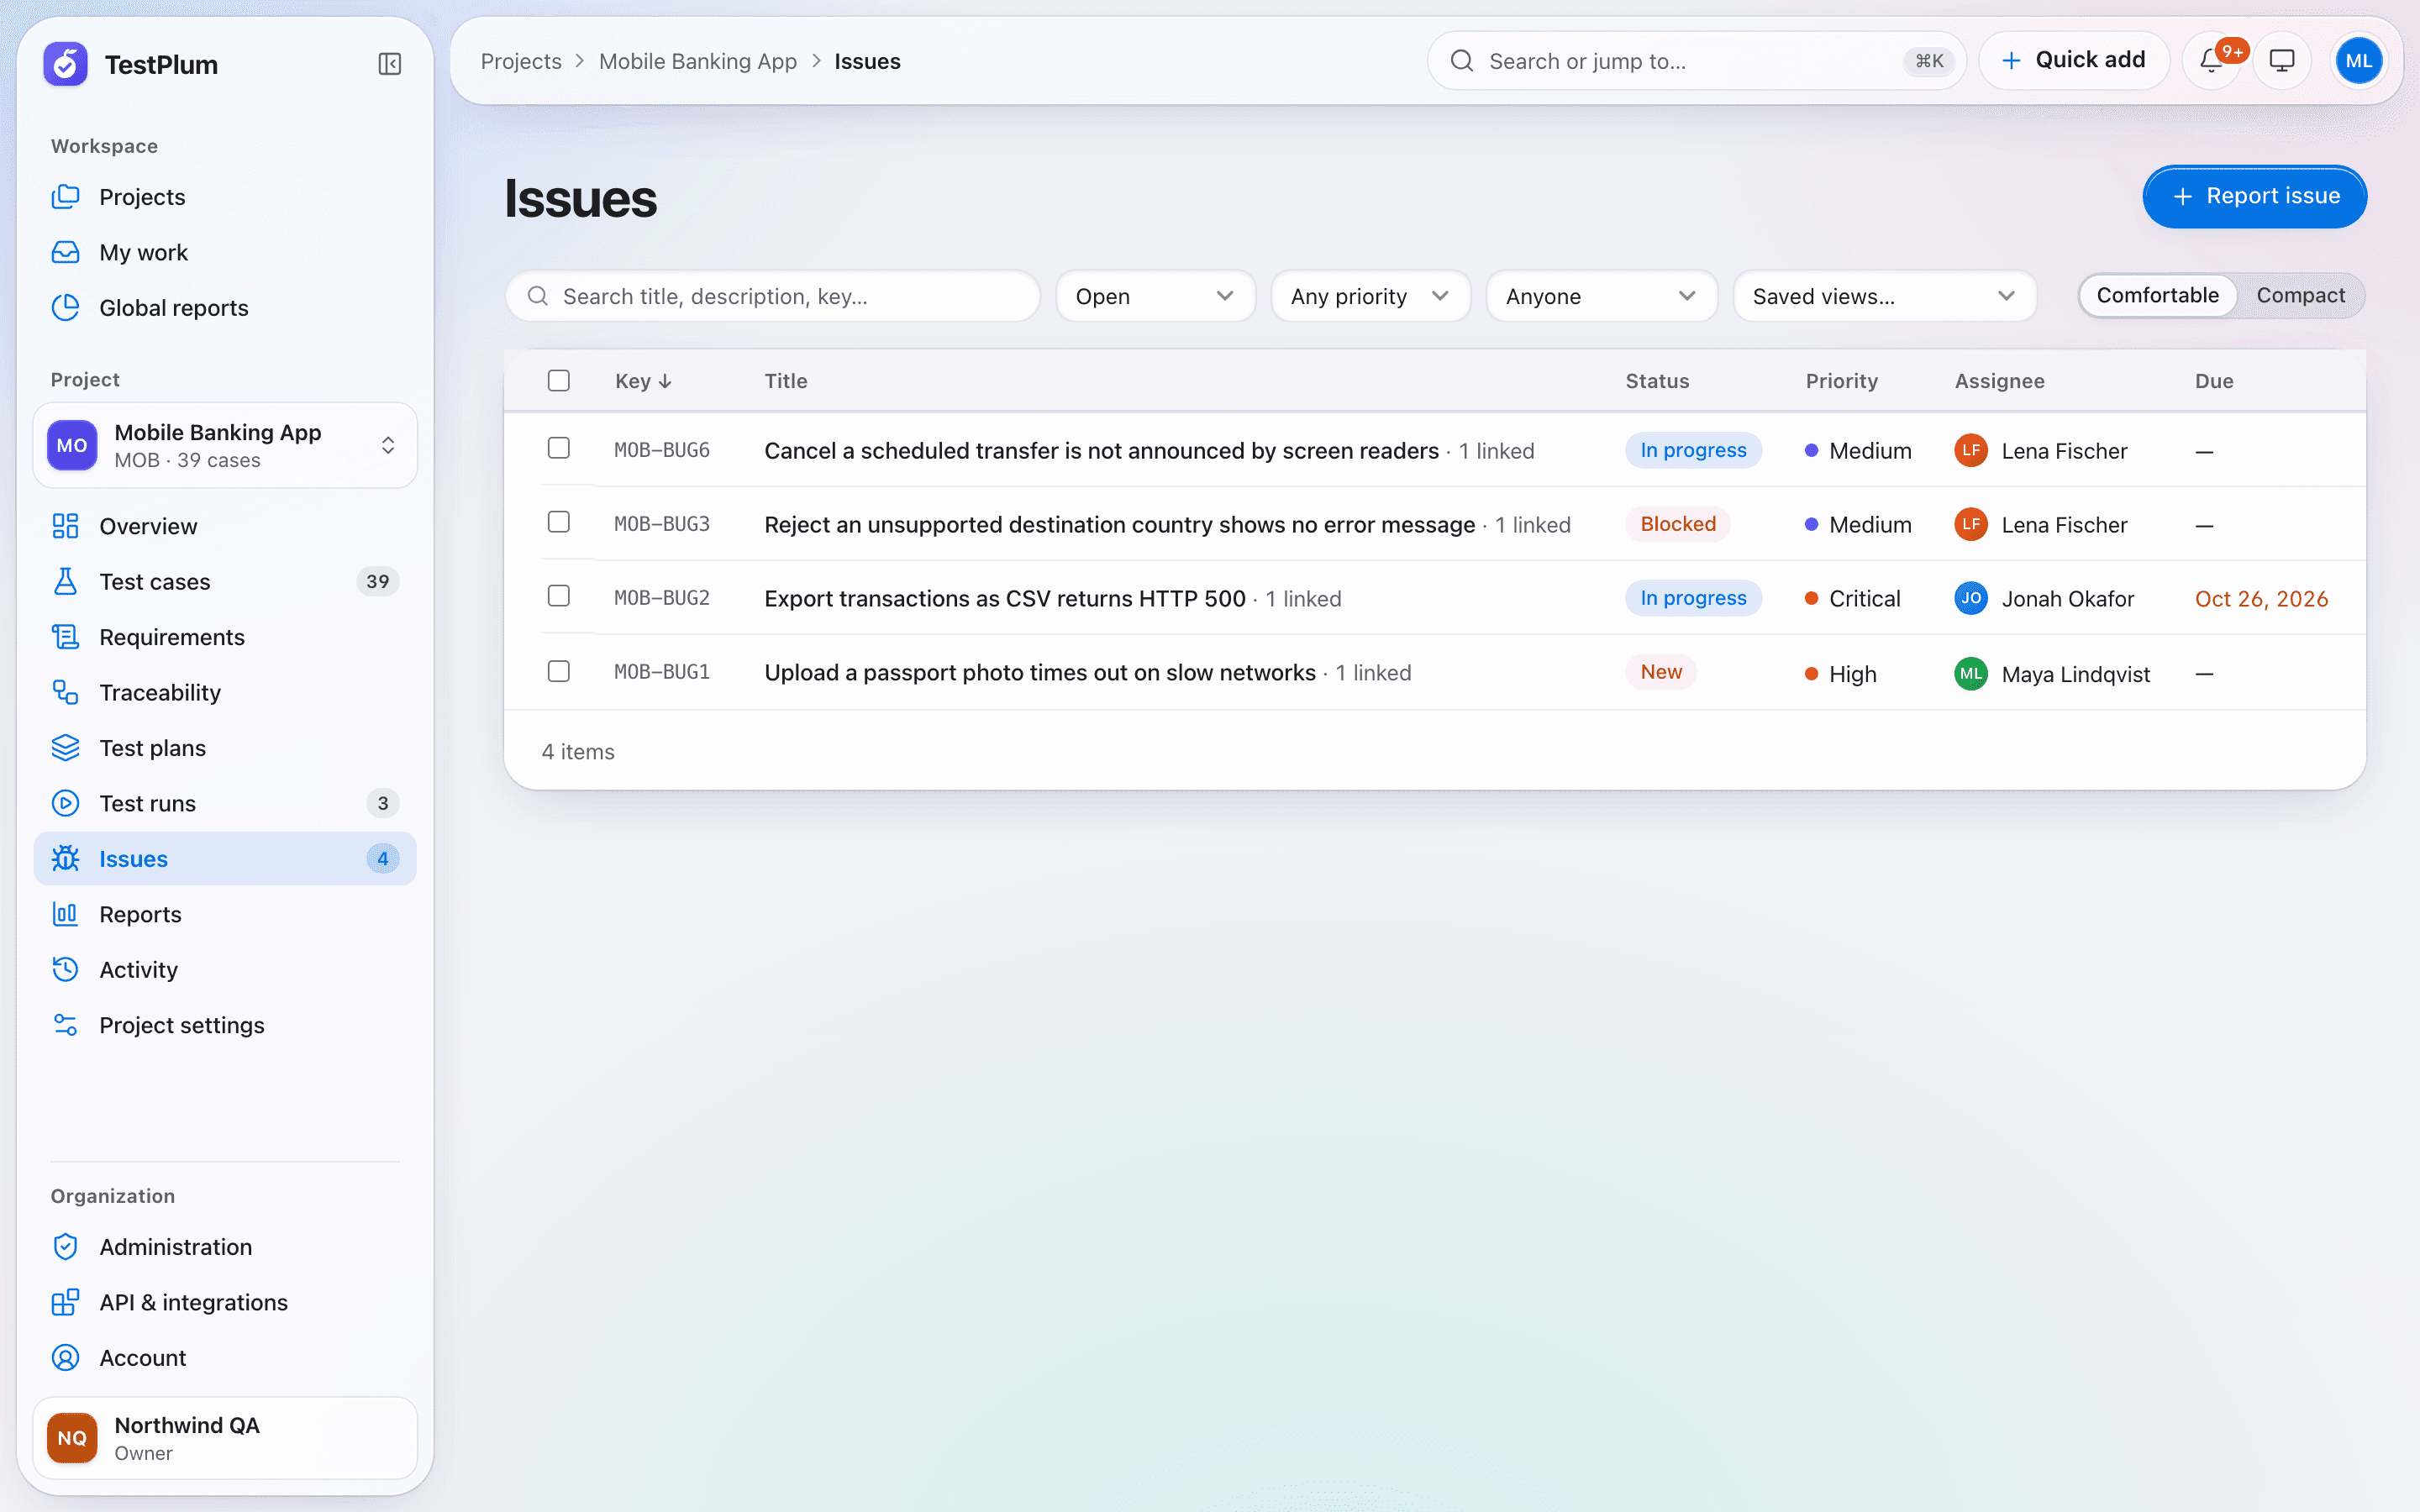Viewport: 2420px width, 1512px height.
Task: Open issue Export transactions as CSV returns HTTP 500
Action: pos(1004,598)
